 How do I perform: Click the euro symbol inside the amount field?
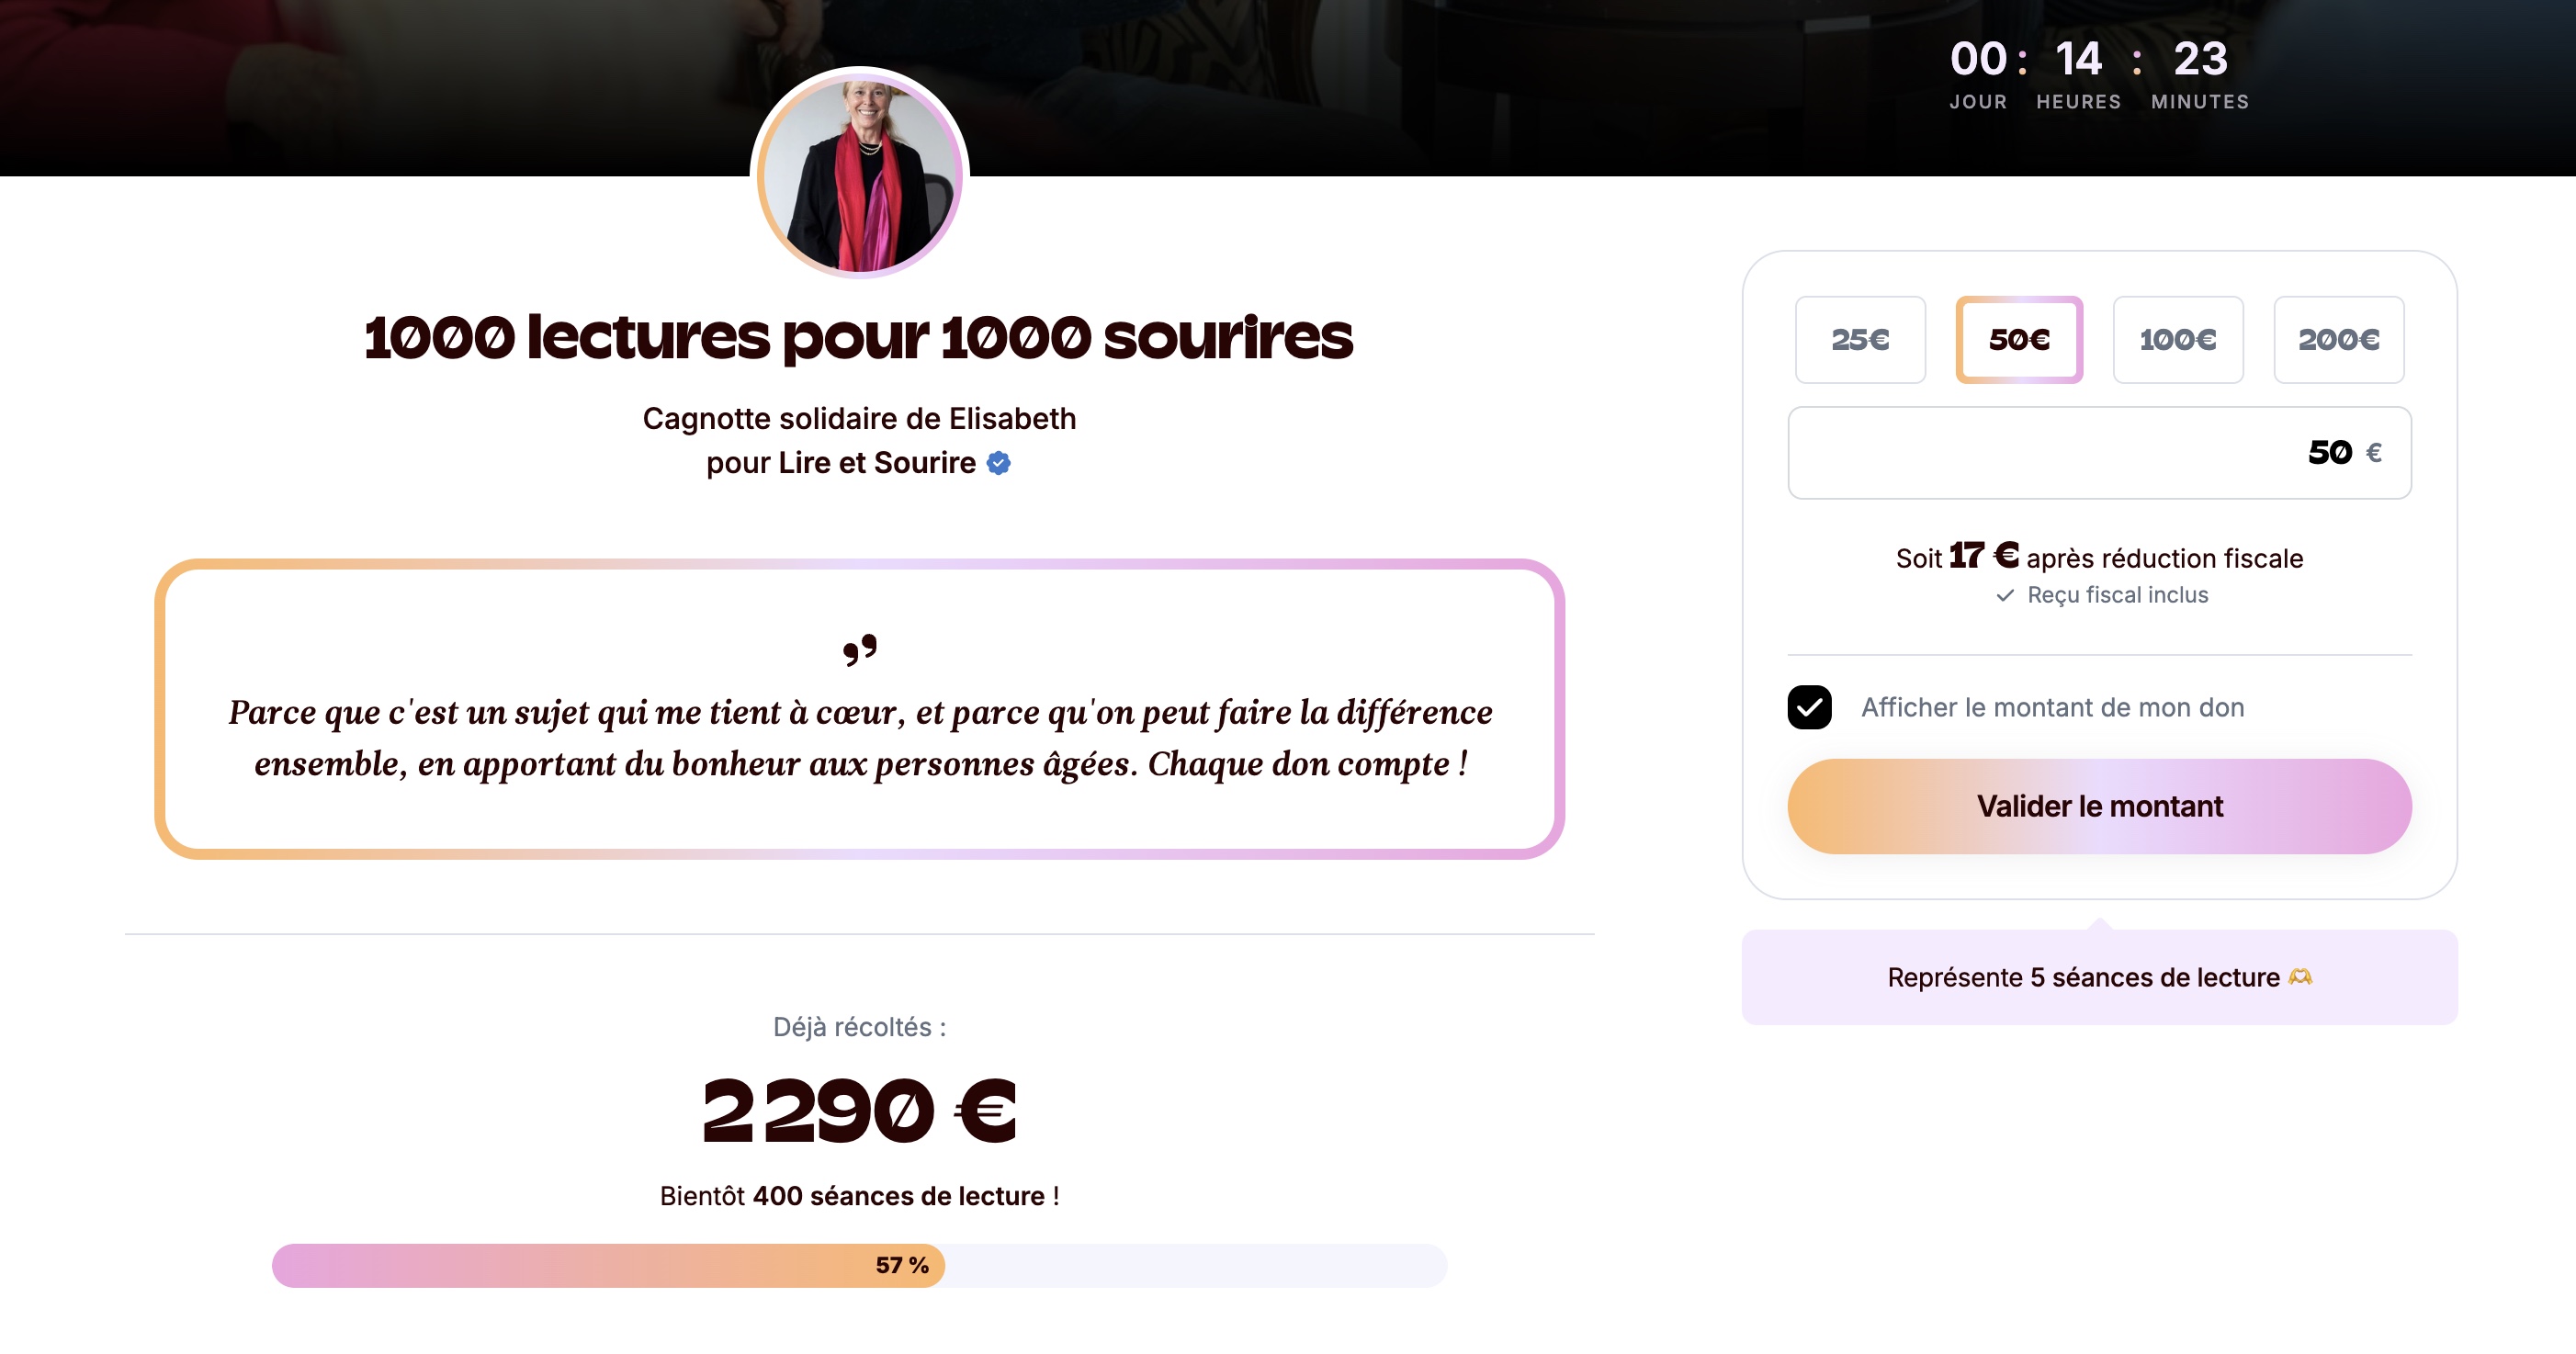pyautogui.click(x=2373, y=453)
